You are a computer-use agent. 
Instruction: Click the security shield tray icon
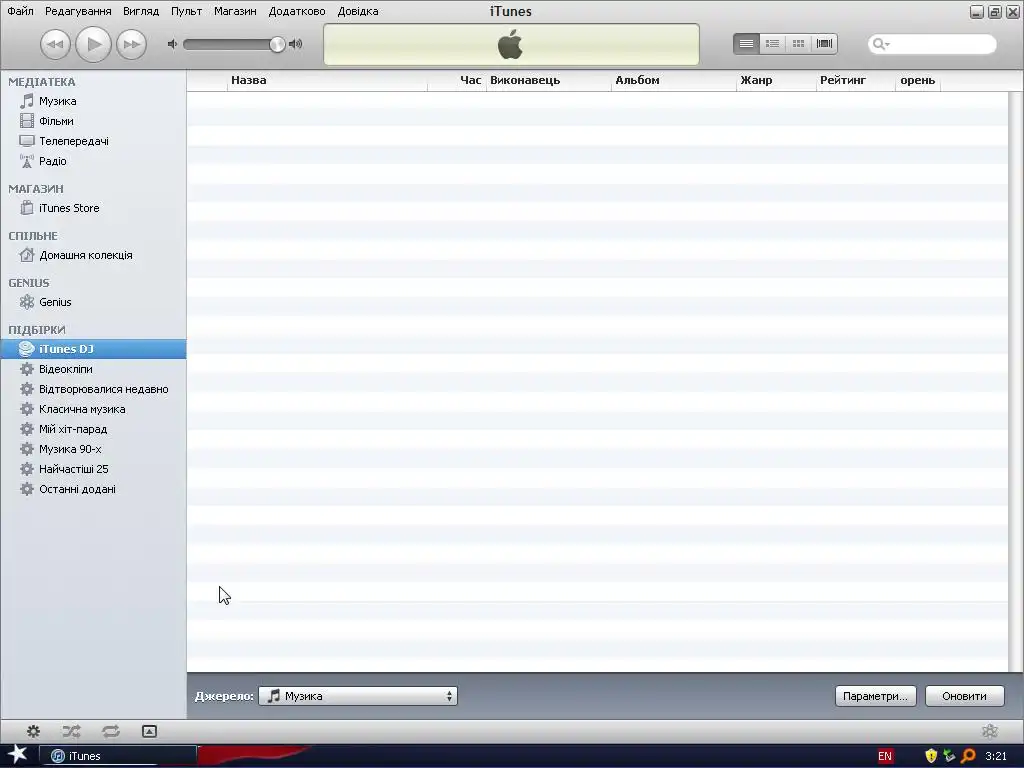(x=931, y=756)
